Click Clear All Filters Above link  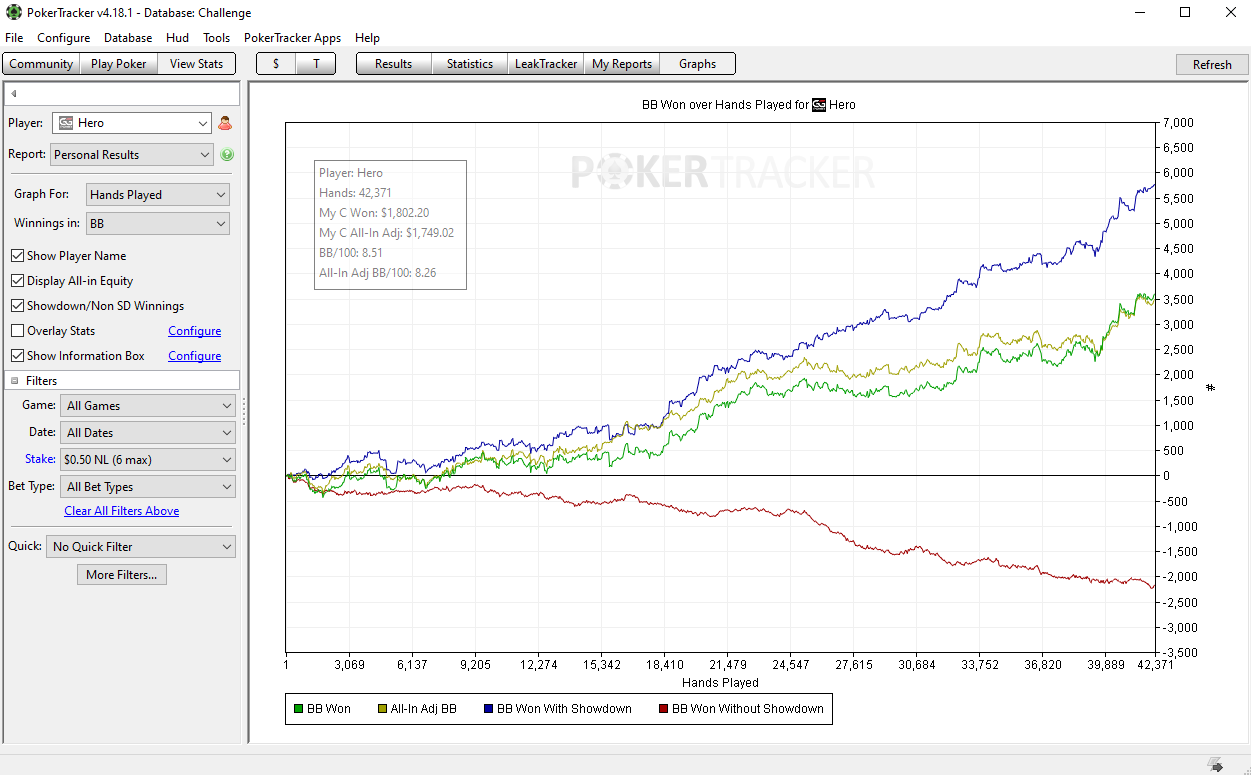[x=122, y=511]
